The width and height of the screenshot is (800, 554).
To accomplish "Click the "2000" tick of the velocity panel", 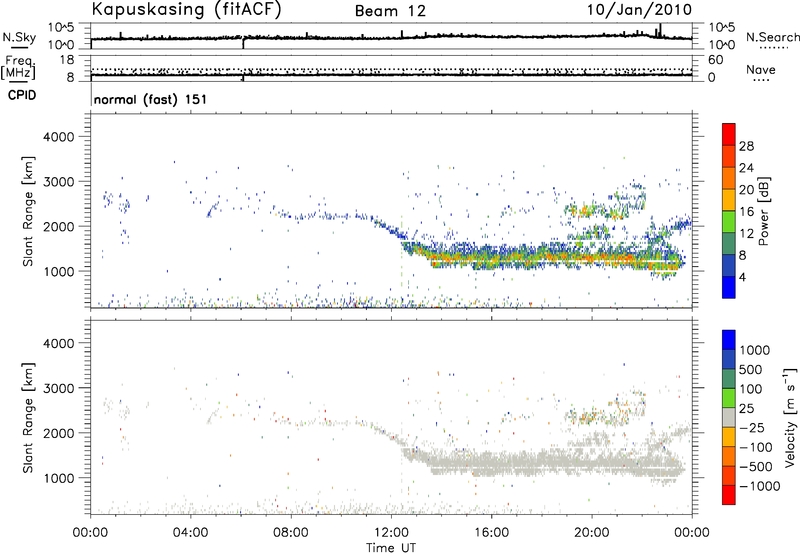I will [x=59, y=433].
